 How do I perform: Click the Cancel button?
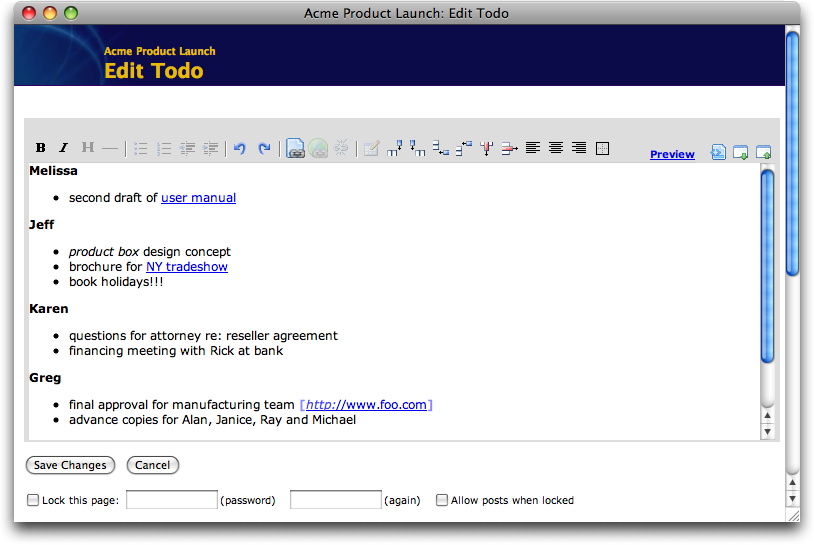coord(153,465)
